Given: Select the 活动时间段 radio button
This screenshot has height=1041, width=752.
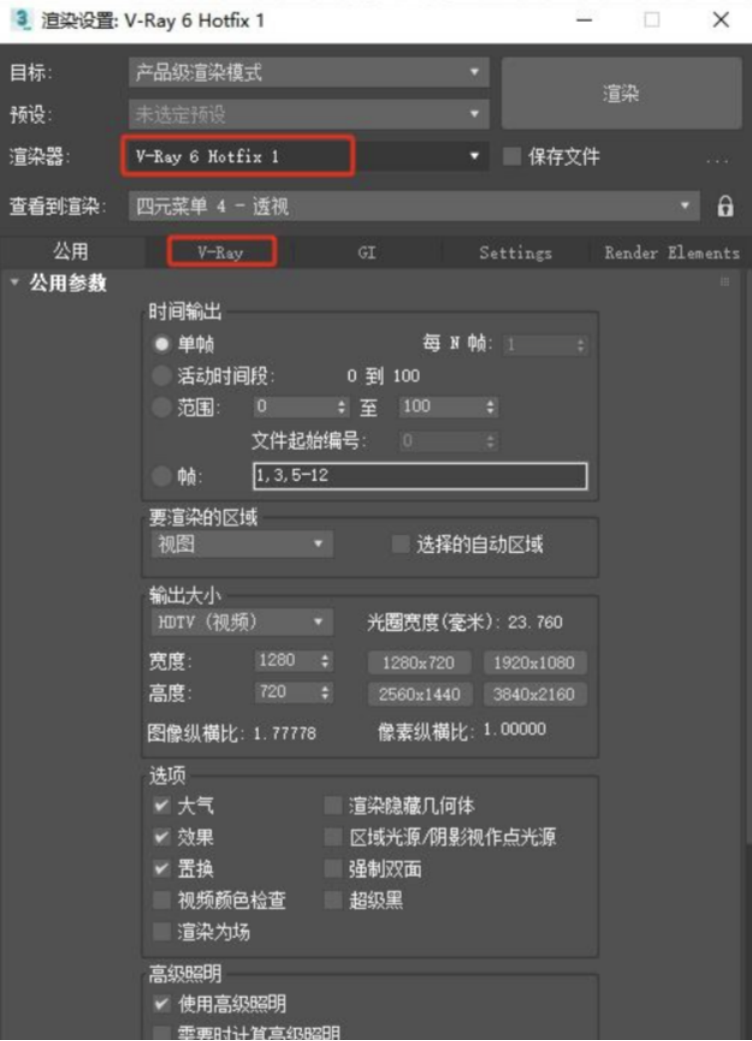Looking at the screenshot, I should (161, 376).
